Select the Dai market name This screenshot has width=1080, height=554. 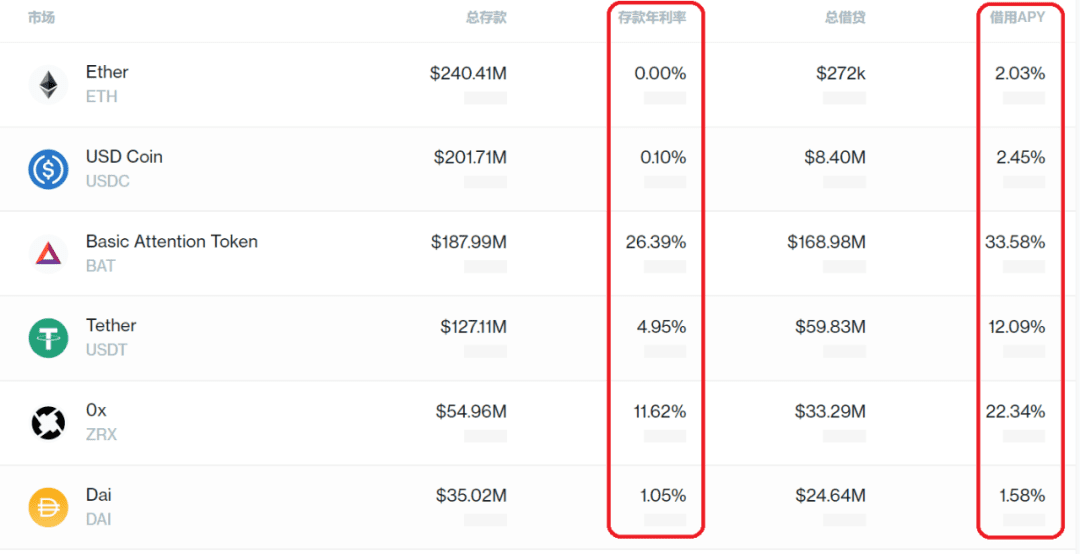click(98, 495)
